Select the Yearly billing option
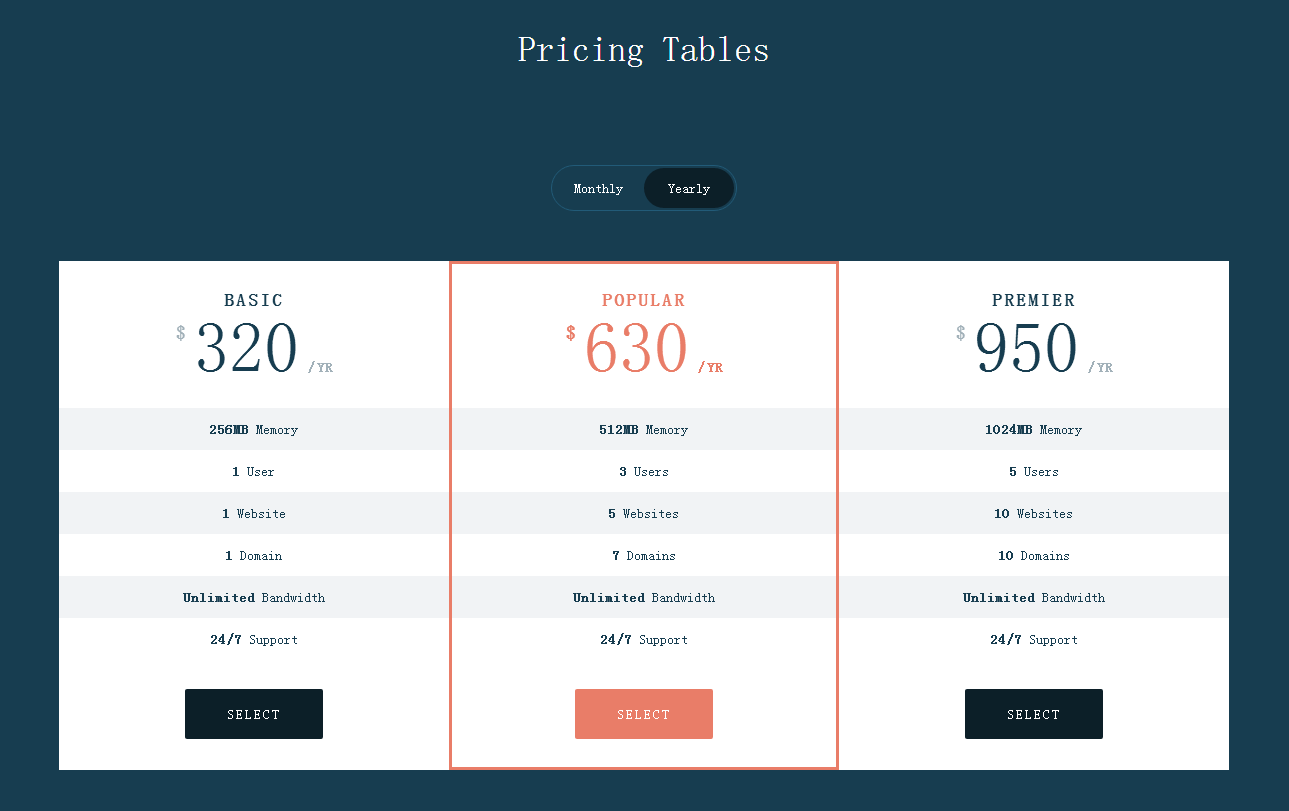This screenshot has height=811, width=1289. 689,188
